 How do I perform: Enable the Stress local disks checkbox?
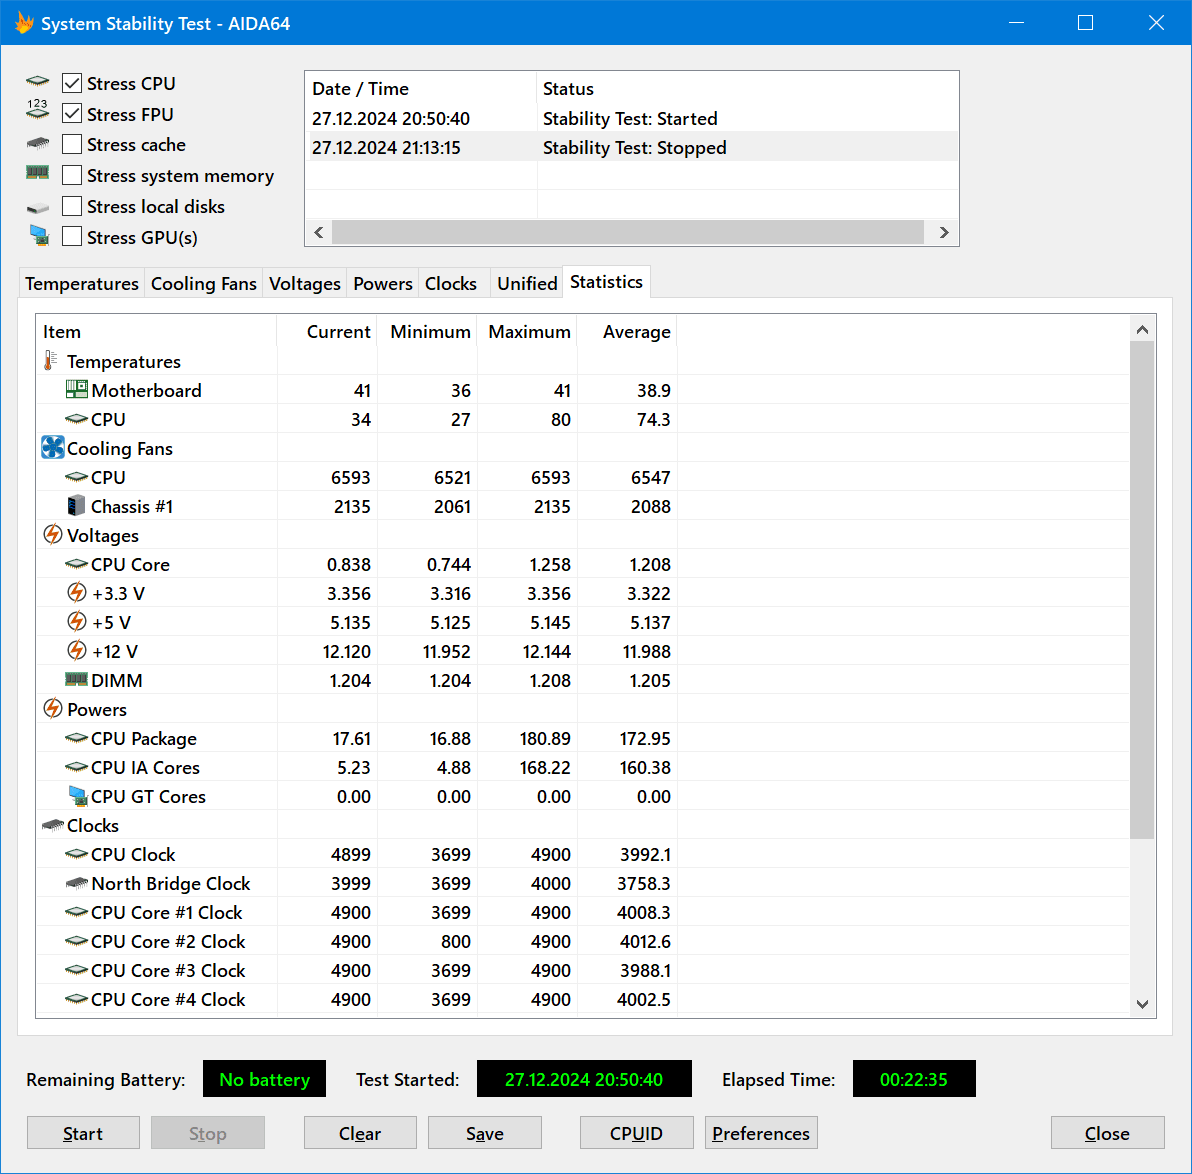[x=71, y=206]
